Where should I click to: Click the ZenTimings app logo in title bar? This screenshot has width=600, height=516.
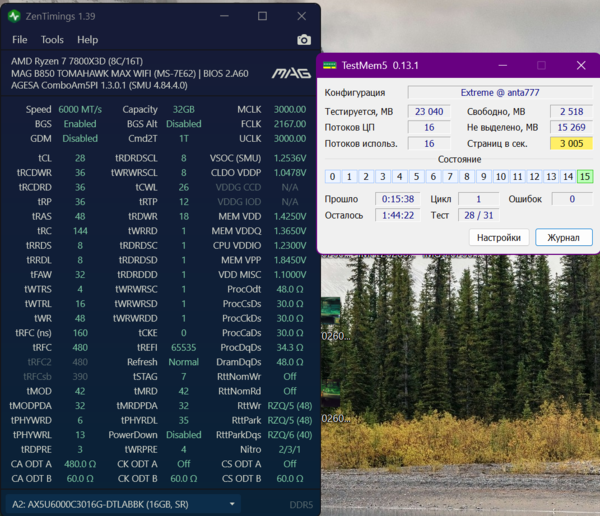point(14,16)
